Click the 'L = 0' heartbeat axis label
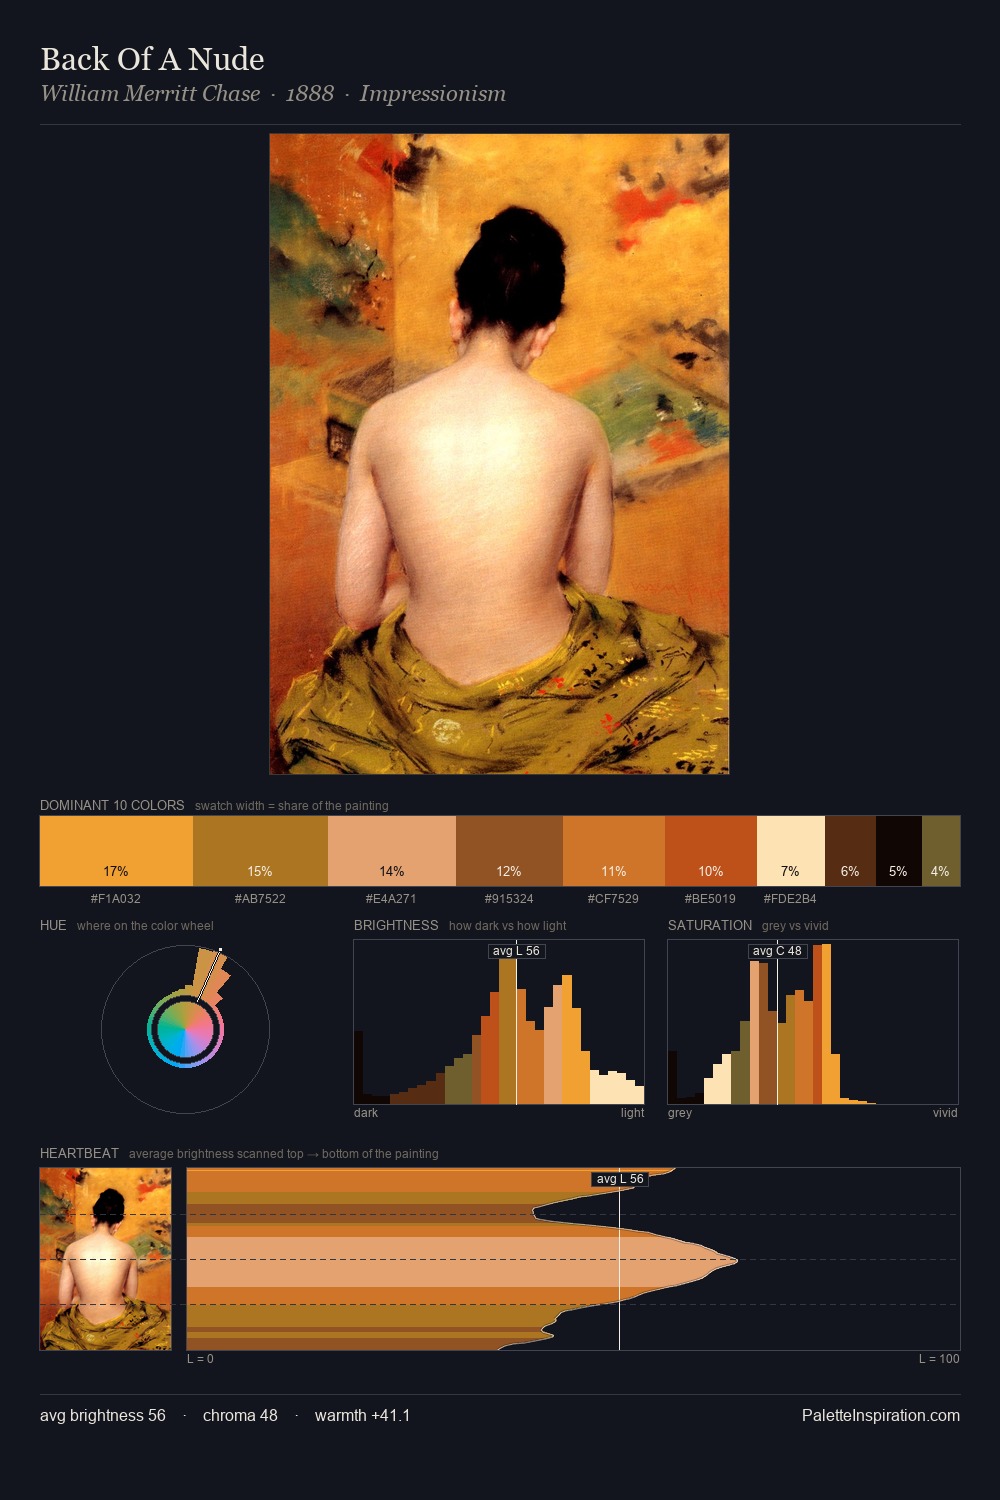1000x1500 pixels. [x=200, y=1358]
